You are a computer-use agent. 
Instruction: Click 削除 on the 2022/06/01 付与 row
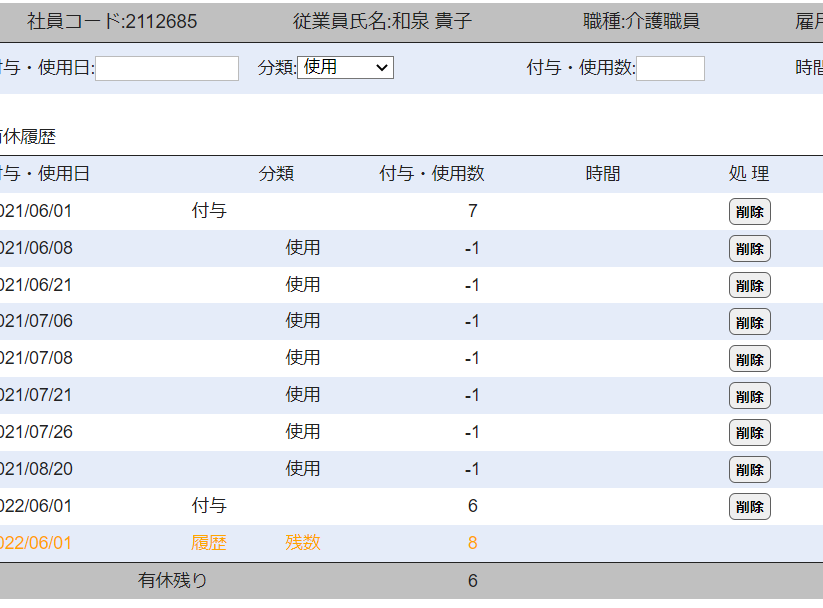point(749,507)
